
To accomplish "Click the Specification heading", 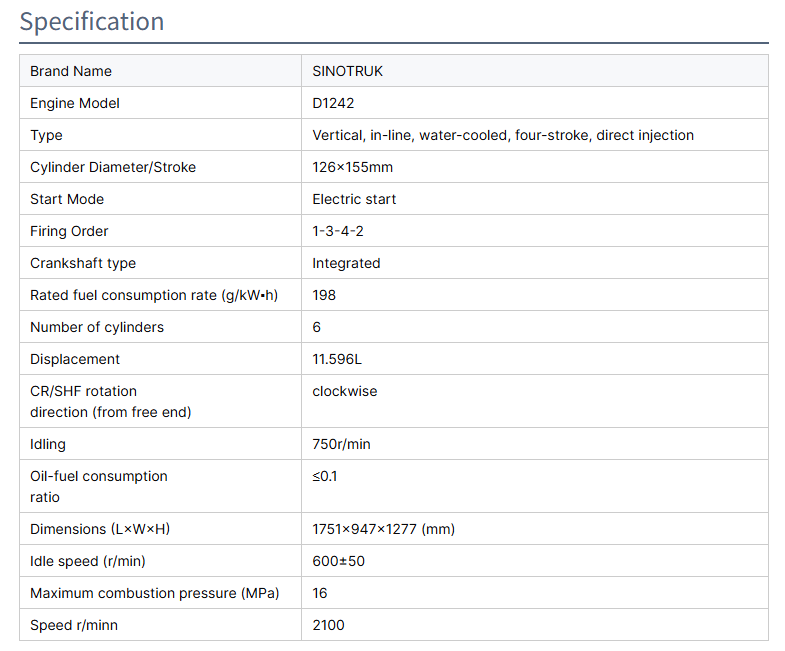I will point(92,22).
